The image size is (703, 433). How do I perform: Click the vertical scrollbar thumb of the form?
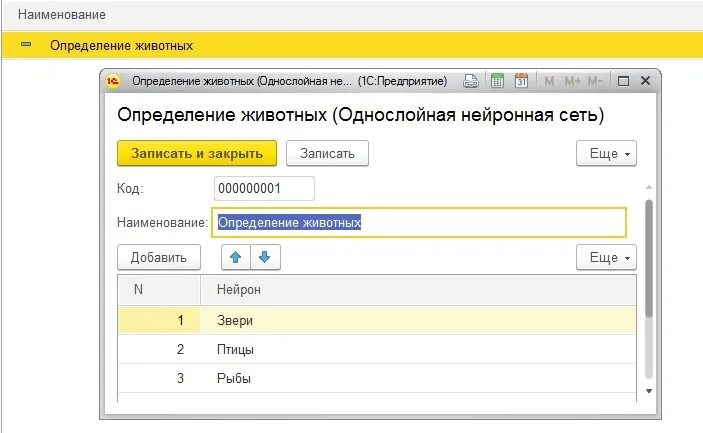[x=649, y=259]
